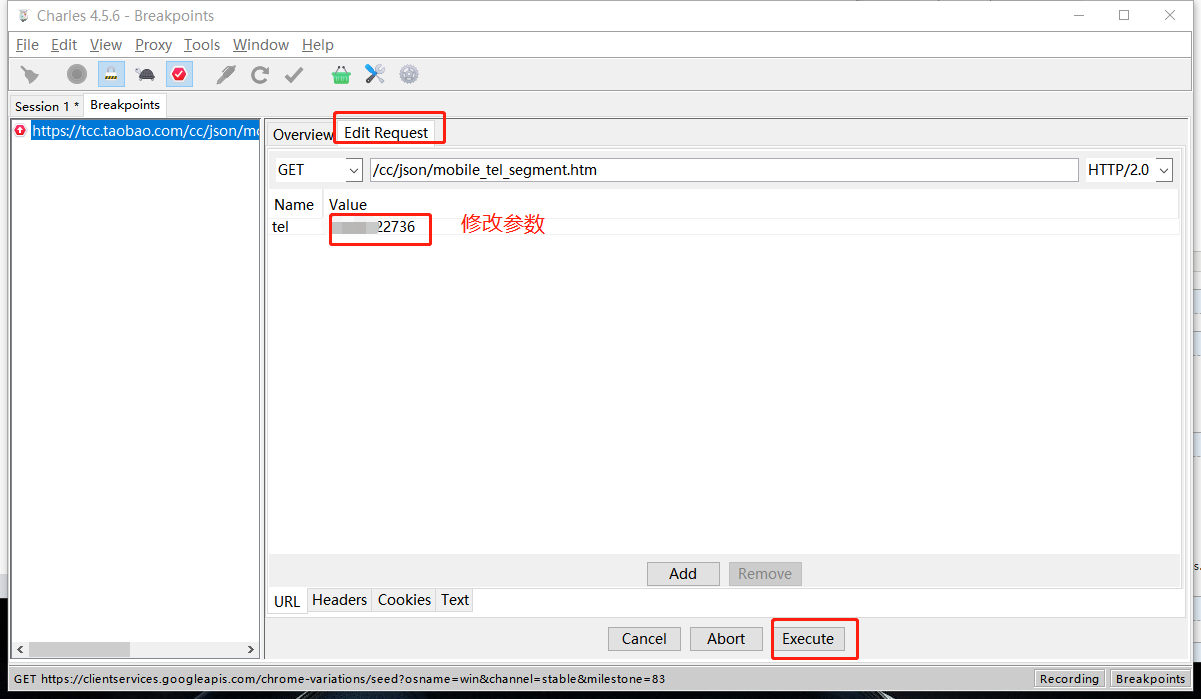Toggle the Breakpoints hexagon icon
Viewport: 1201px width, 699px height.
click(x=179, y=74)
